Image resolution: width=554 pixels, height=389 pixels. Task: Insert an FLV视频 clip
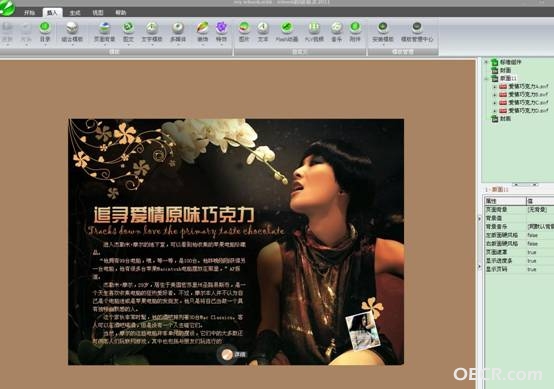314,32
